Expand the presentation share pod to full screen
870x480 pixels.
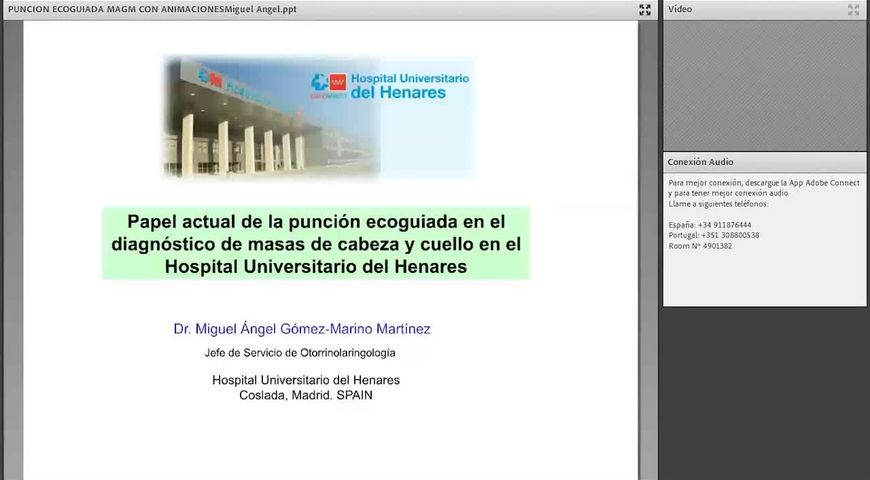click(x=645, y=9)
